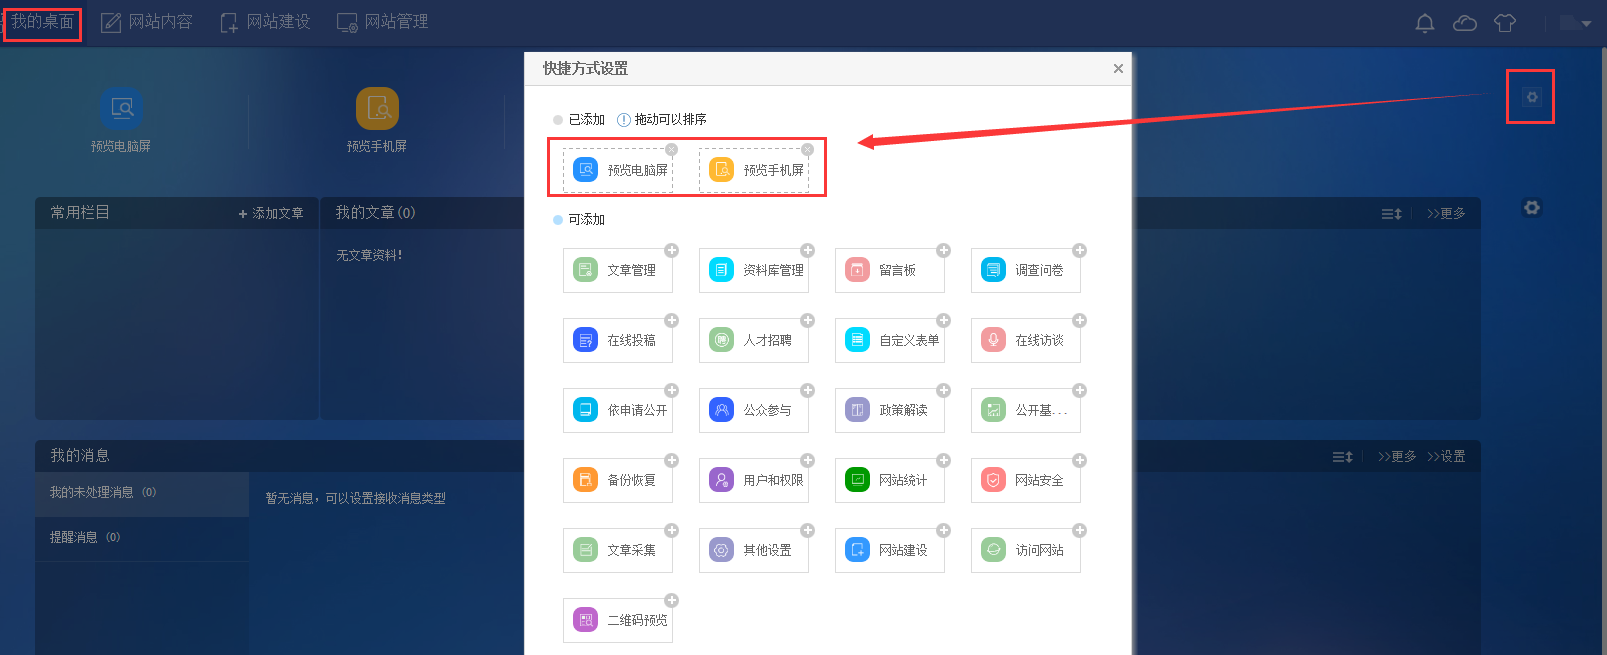Remove 预览电脑屏 from added shortcuts
The width and height of the screenshot is (1607, 655).
tap(671, 150)
